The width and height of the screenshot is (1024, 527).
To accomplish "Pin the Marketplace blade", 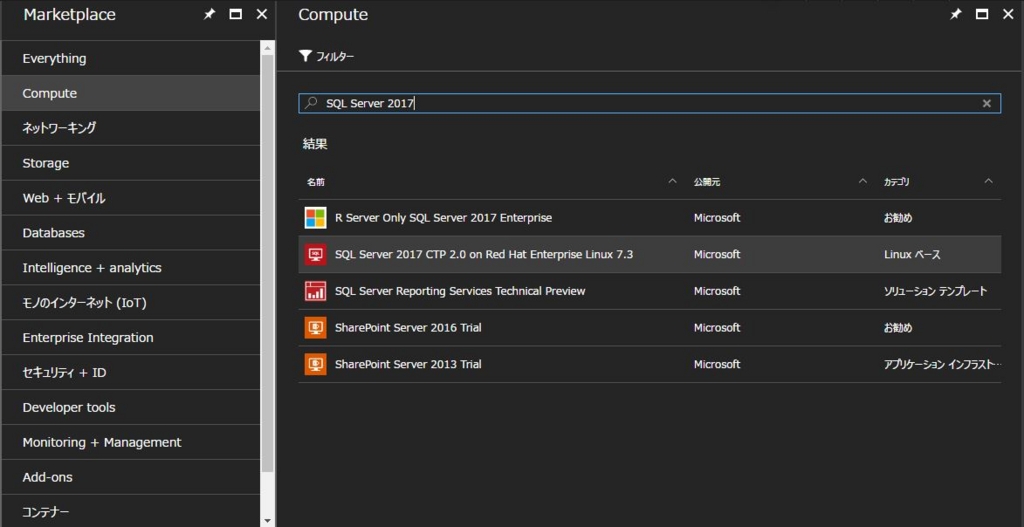I will pos(209,14).
